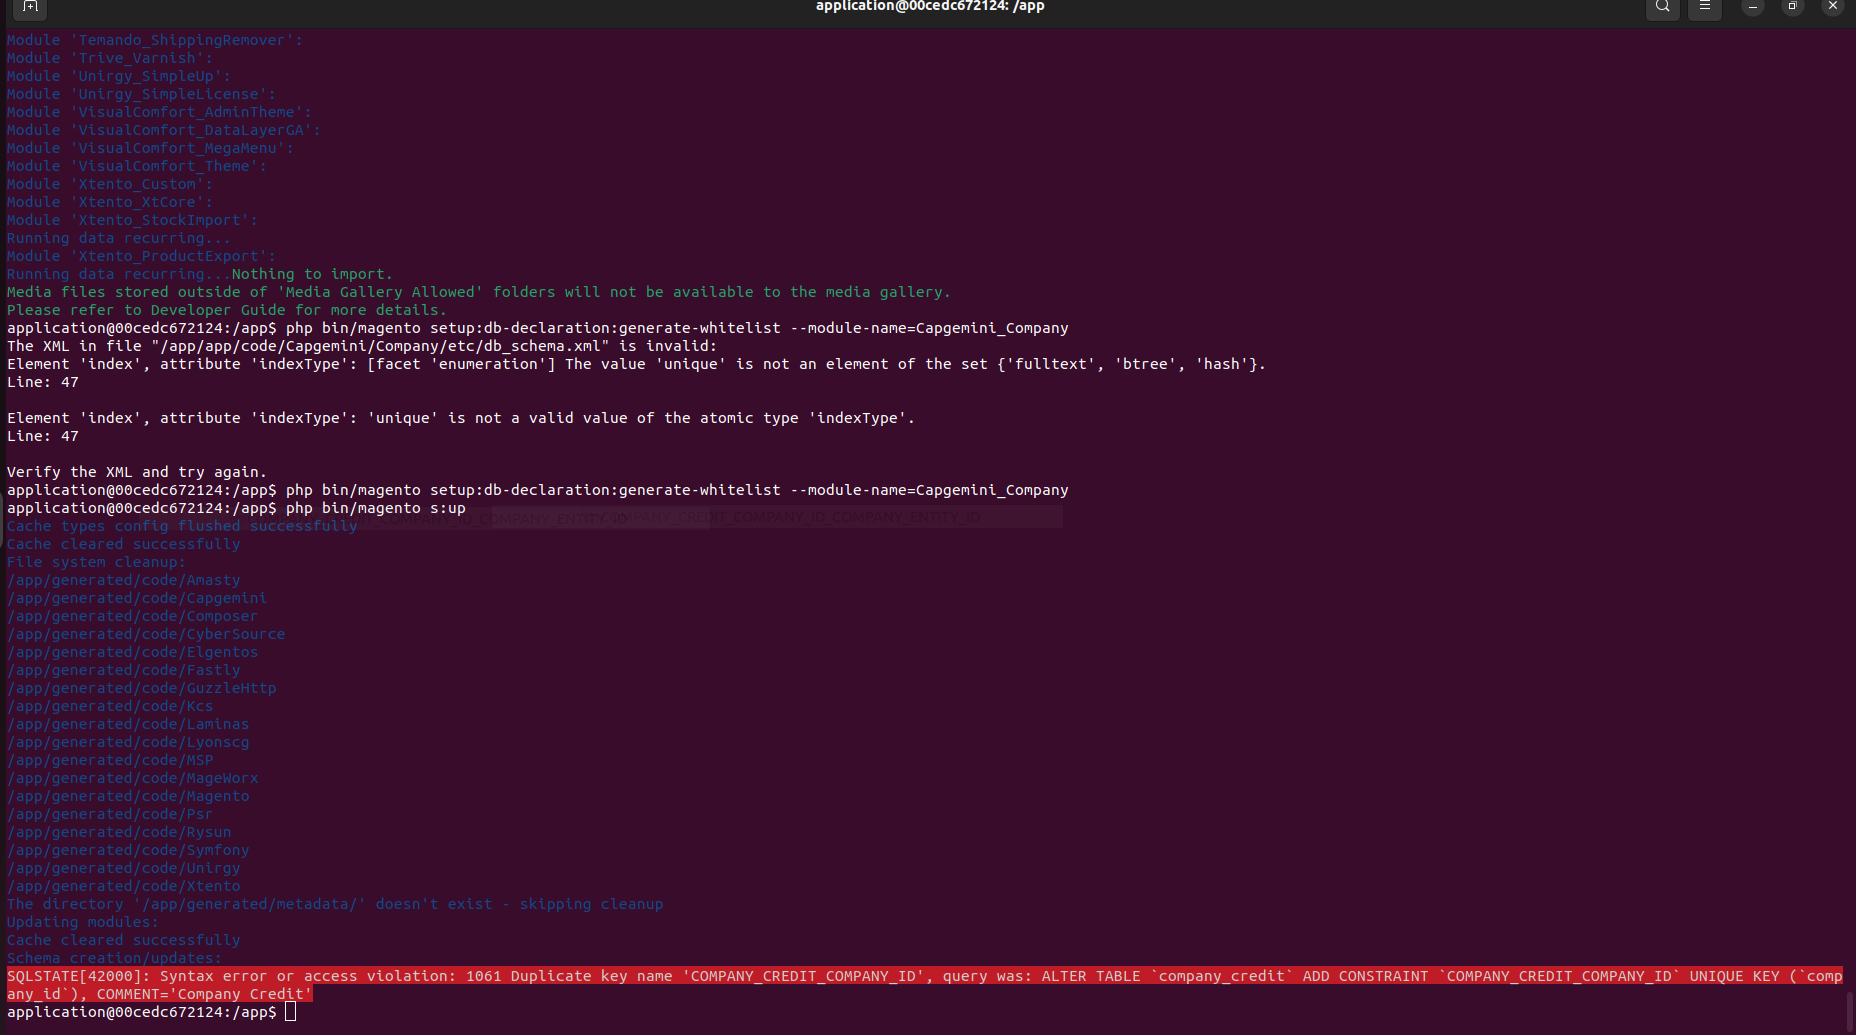Restore down the terminal window
The image size is (1856, 1035).
pyautogui.click(x=1793, y=7)
